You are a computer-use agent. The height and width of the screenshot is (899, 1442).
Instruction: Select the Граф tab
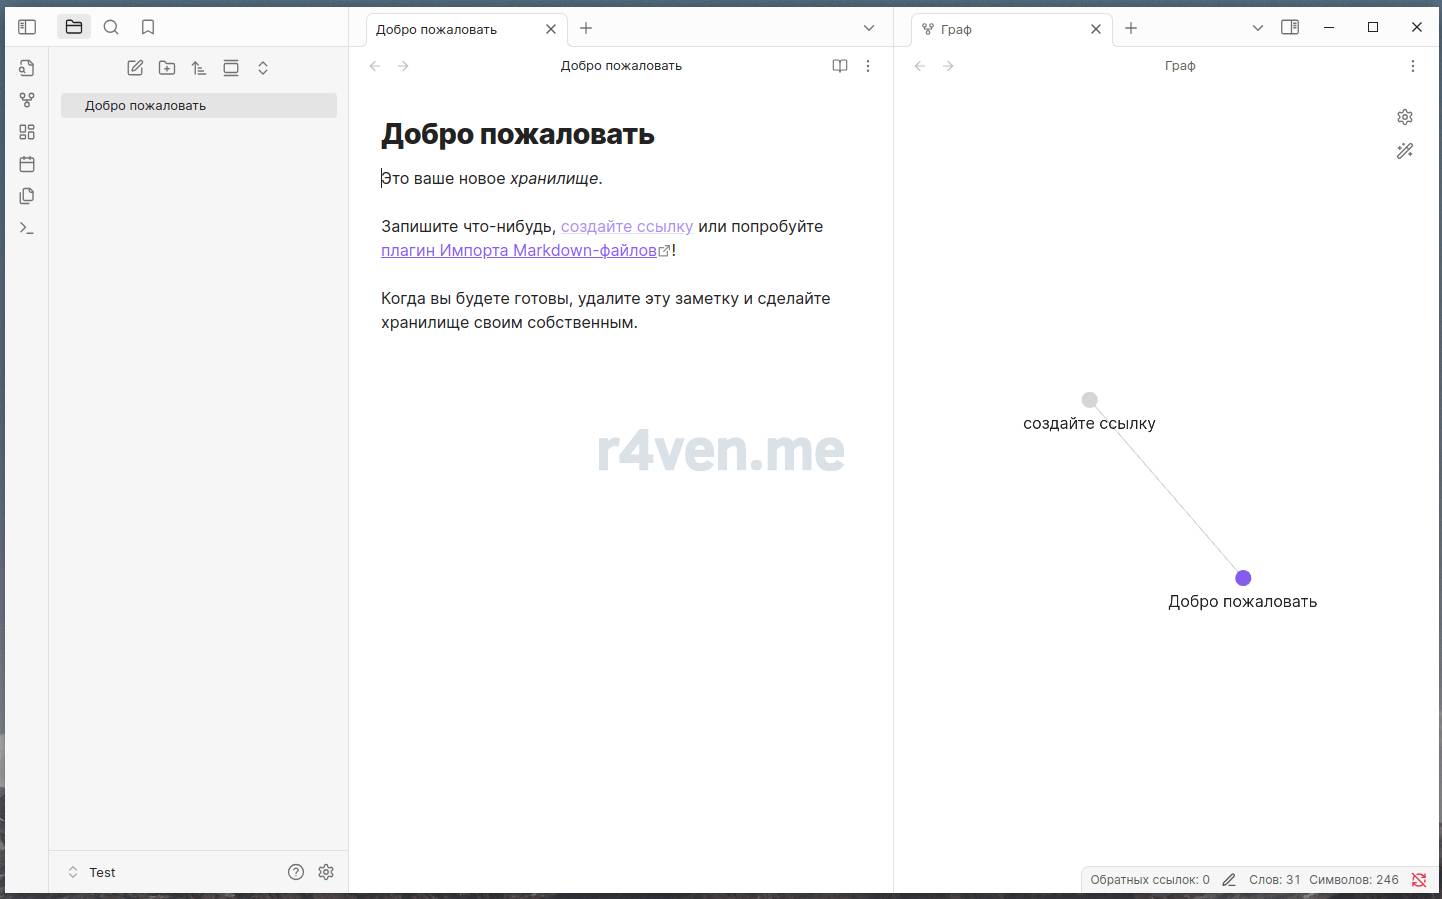(x=1000, y=29)
